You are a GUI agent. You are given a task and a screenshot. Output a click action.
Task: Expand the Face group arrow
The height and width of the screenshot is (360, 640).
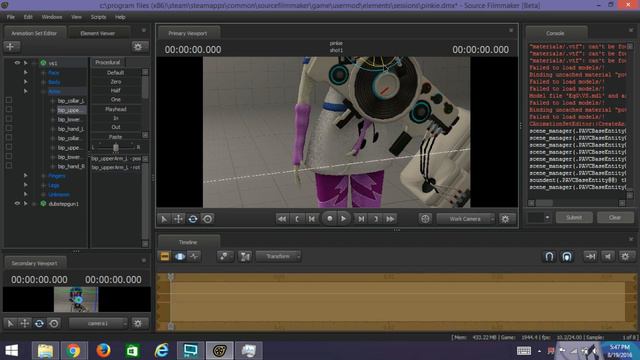tap(25, 72)
